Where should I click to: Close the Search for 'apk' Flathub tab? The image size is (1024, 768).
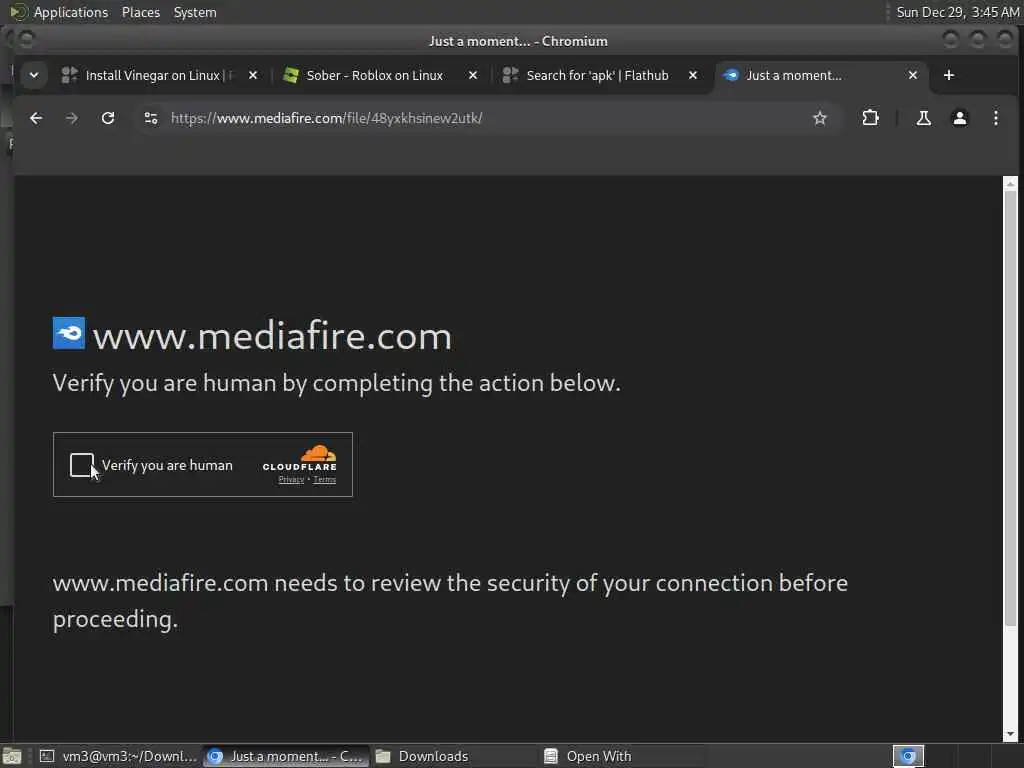click(x=693, y=75)
